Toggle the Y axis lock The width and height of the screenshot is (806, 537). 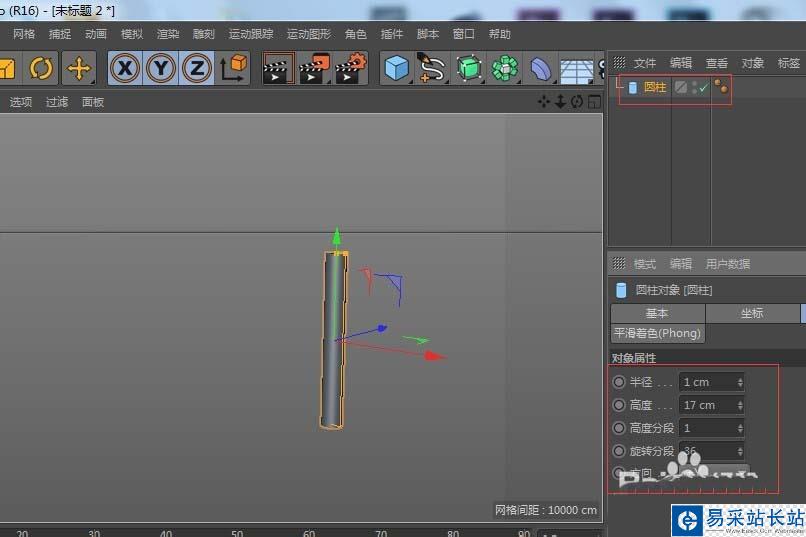(x=161, y=68)
